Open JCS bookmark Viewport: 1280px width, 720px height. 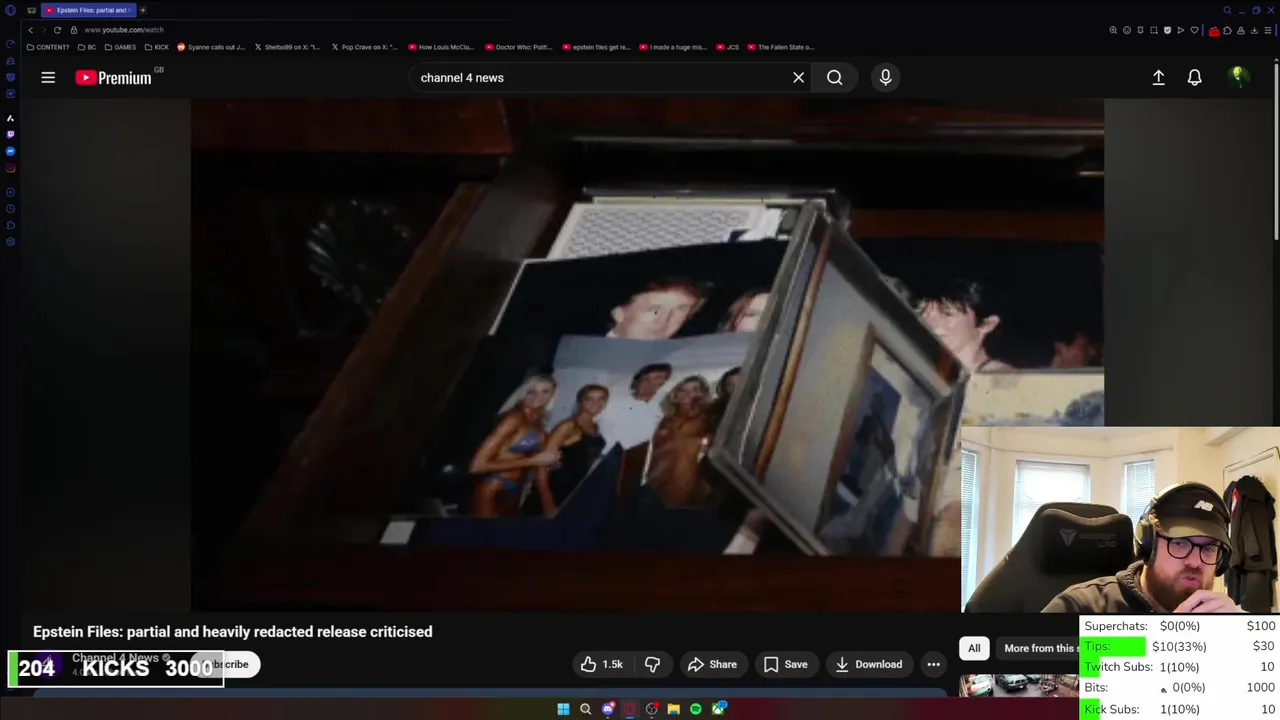tap(727, 47)
